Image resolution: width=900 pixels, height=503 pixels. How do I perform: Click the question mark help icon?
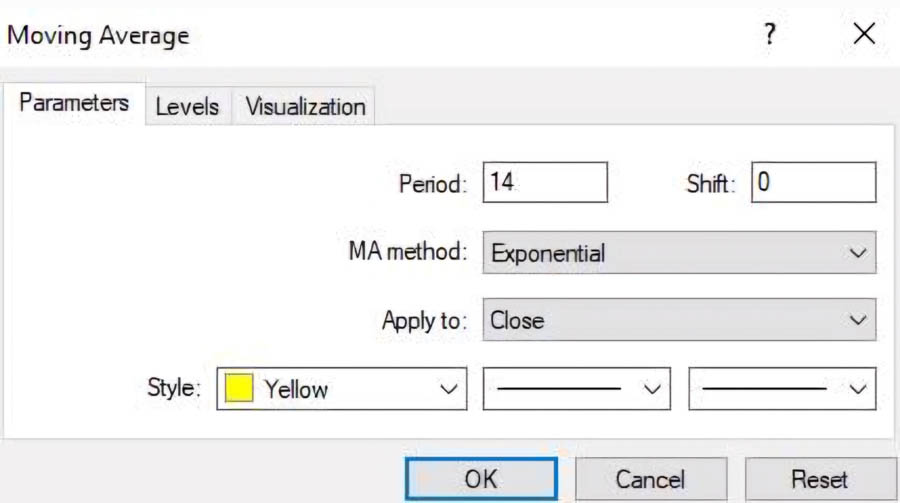[x=770, y=34]
